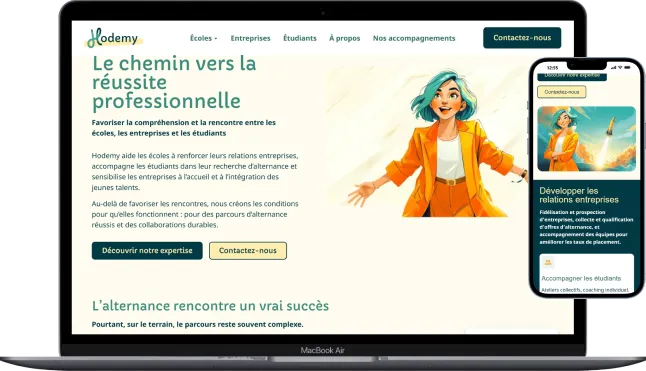Click the Hodemy logo in the header
The width and height of the screenshot is (646, 371).
[x=114, y=38]
